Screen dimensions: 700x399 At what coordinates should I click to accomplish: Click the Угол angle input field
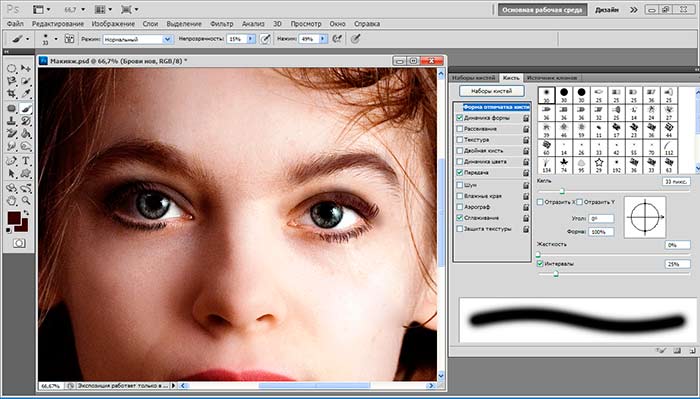601,219
